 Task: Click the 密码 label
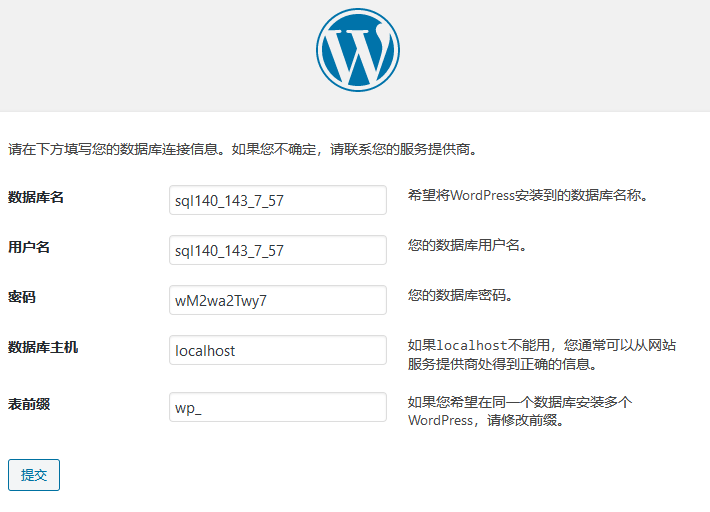click(x=22, y=297)
